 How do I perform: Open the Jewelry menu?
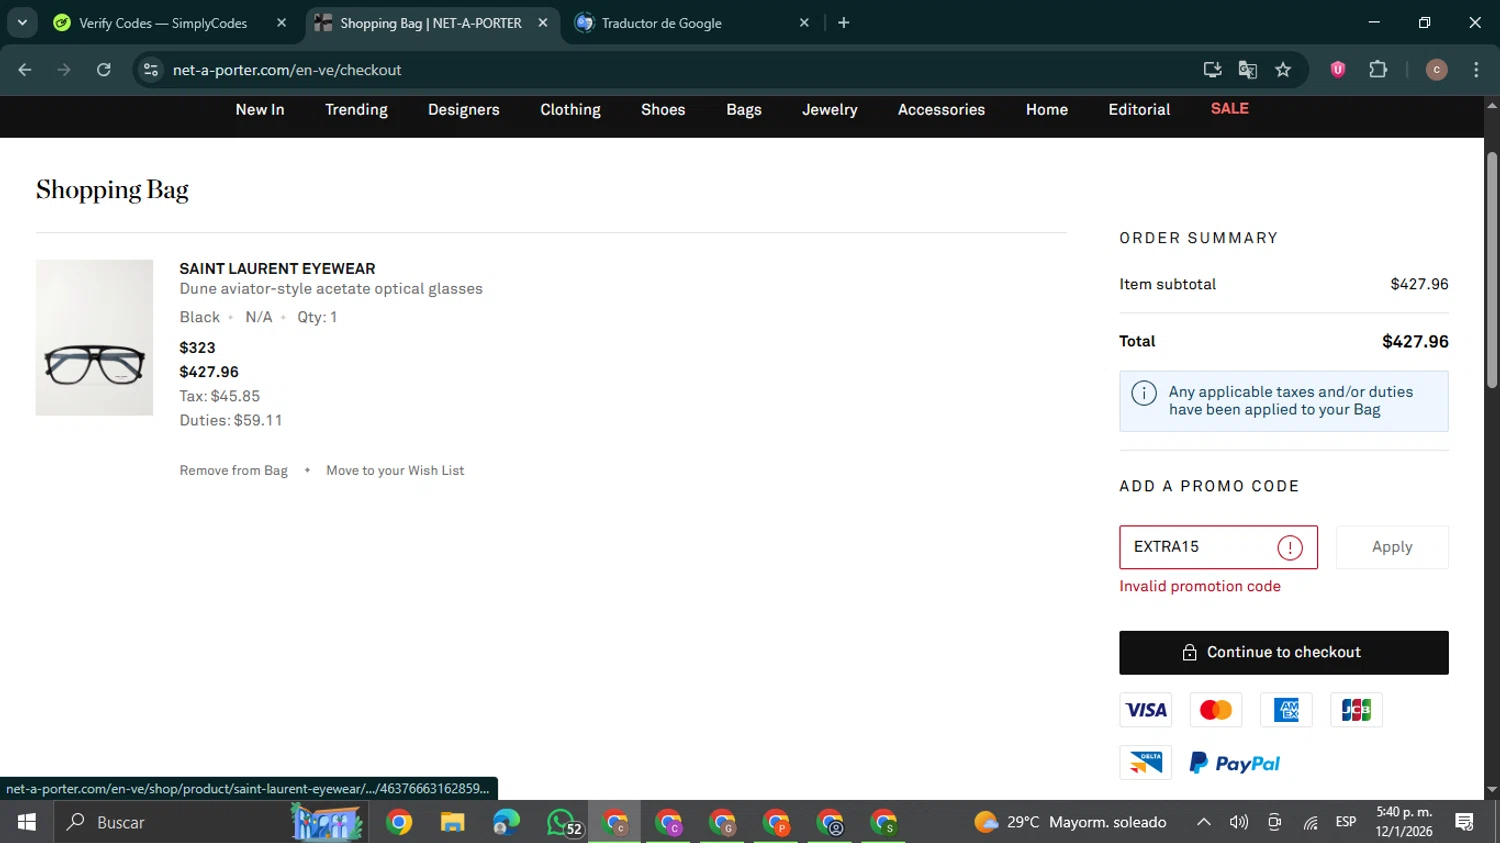click(830, 110)
